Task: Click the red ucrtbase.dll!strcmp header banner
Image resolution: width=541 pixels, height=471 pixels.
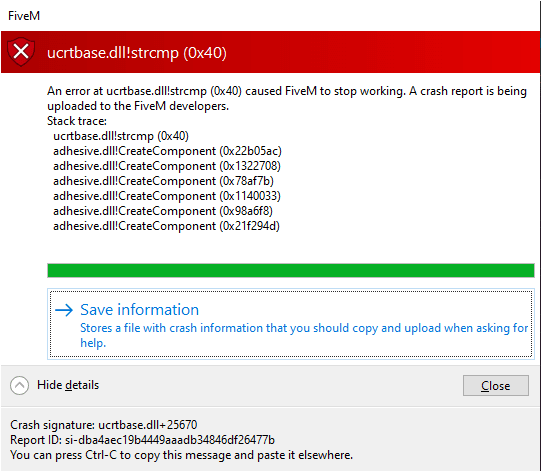Action: click(x=270, y=52)
